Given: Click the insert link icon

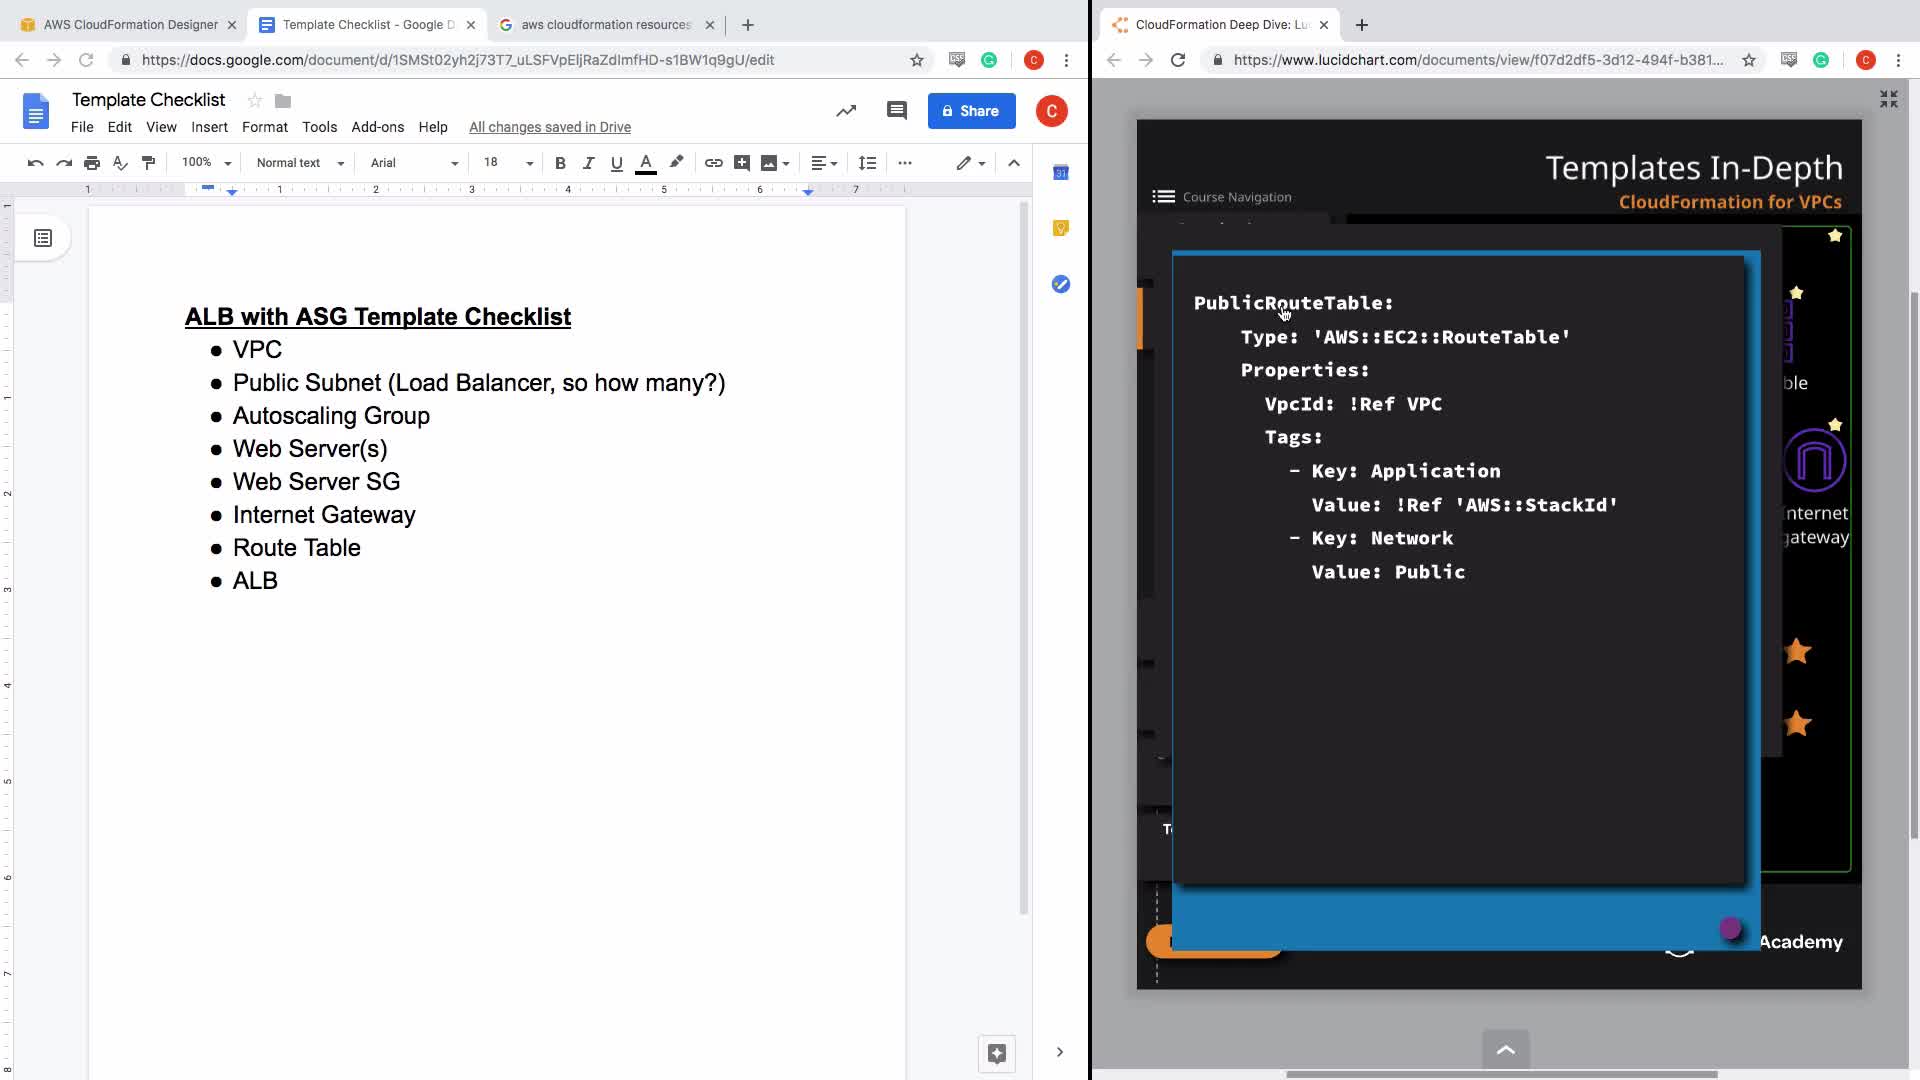Looking at the screenshot, I should click(713, 163).
